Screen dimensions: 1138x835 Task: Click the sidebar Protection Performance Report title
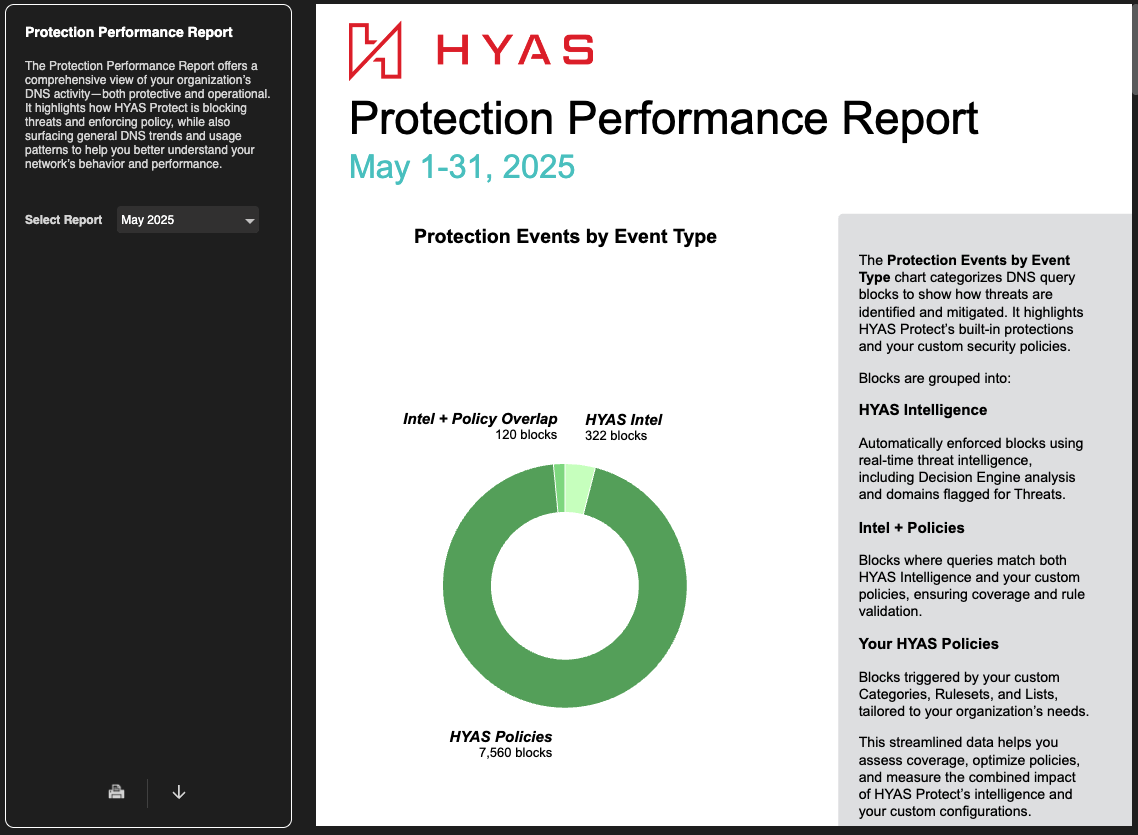click(x=129, y=32)
